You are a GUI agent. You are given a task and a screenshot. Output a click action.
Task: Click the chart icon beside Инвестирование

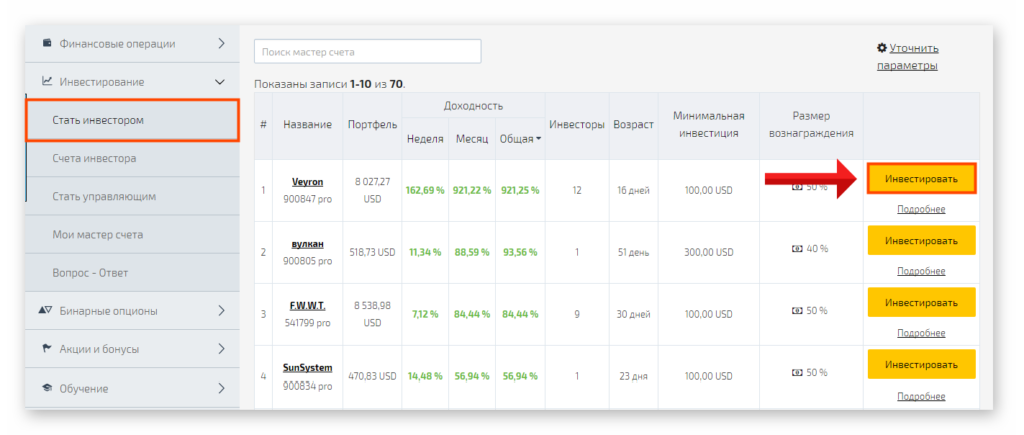(x=47, y=82)
